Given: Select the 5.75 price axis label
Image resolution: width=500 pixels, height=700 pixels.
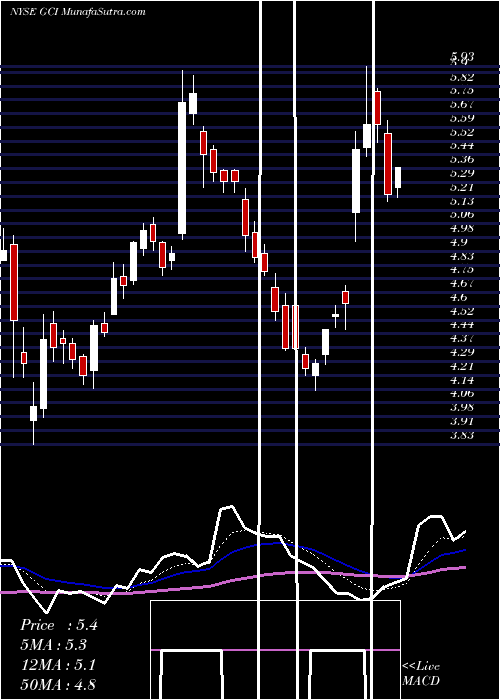Looking at the screenshot, I should coord(462,91).
